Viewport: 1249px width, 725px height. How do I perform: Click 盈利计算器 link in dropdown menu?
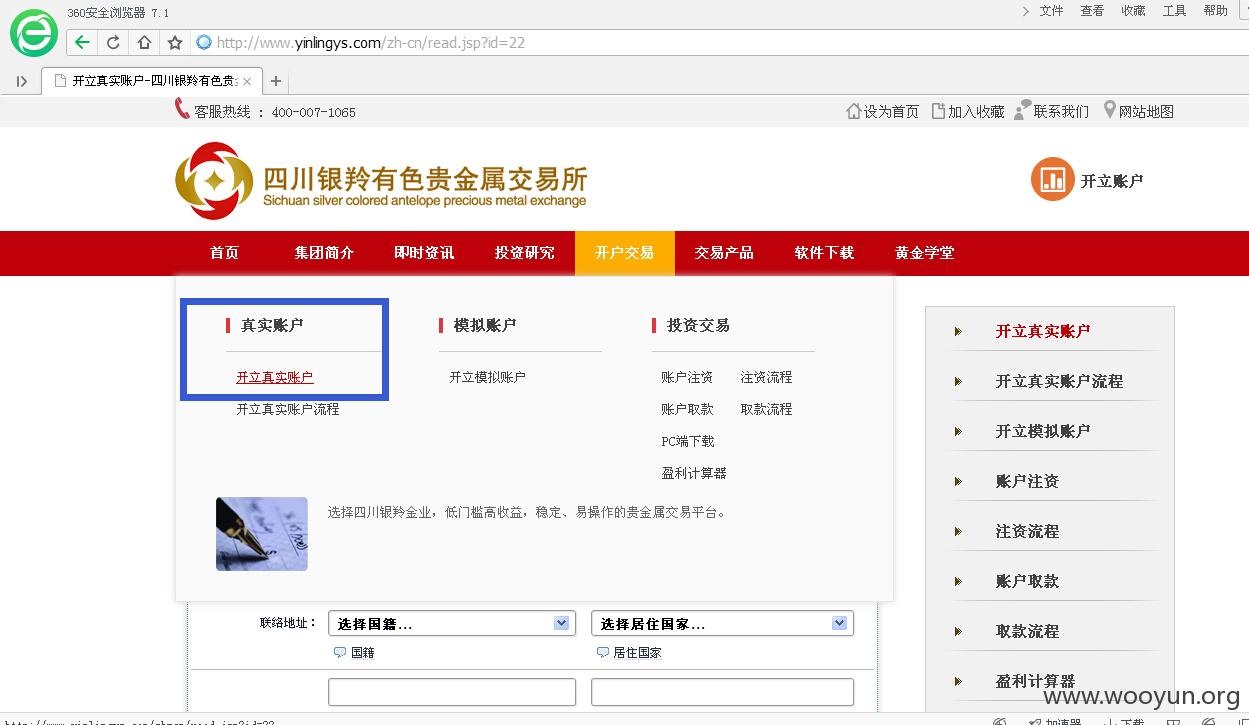[x=694, y=473]
